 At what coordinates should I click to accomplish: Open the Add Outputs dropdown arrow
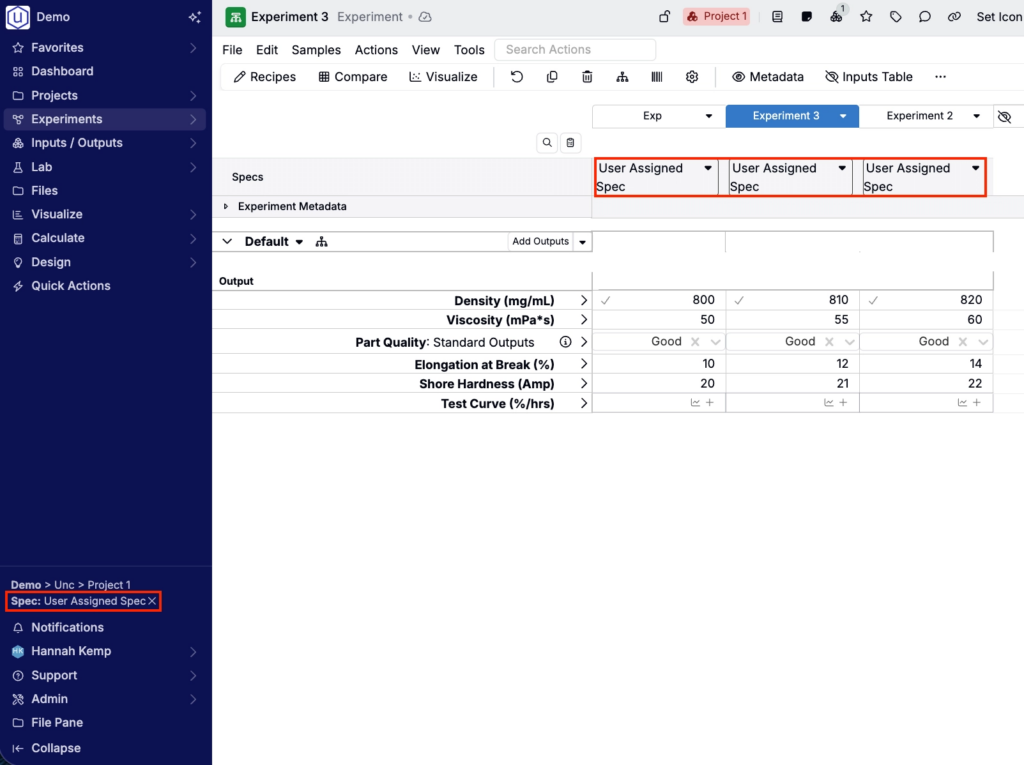pos(583,242)
